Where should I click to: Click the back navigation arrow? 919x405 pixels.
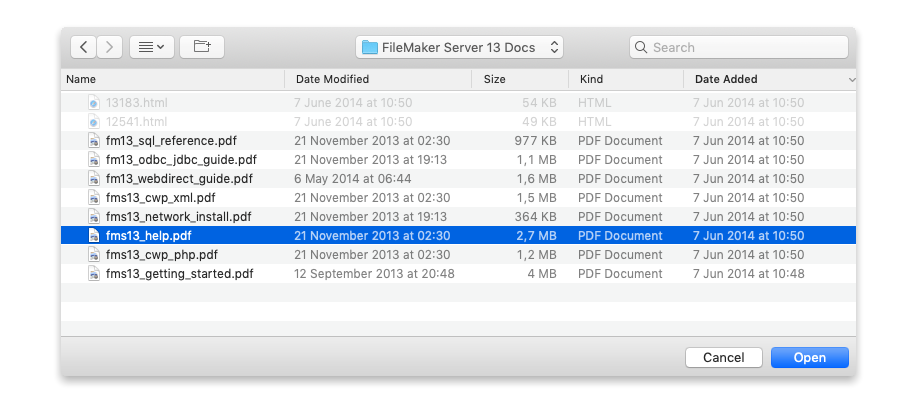point(83,47)
